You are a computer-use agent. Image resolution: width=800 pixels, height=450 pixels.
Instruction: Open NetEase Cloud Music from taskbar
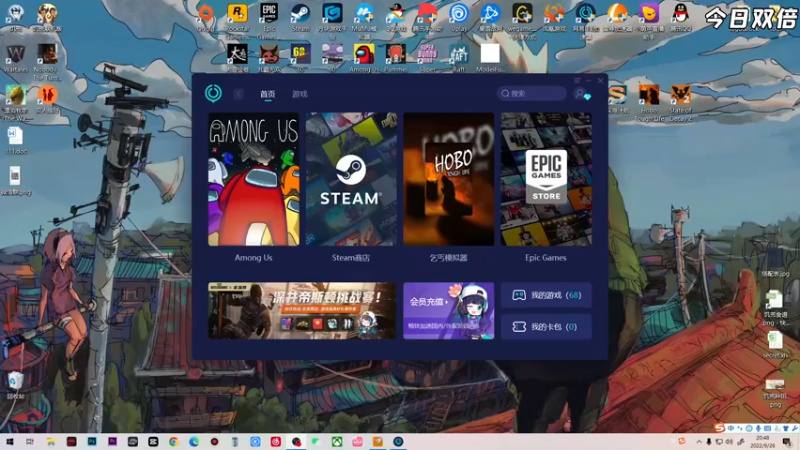coord(276,442)
